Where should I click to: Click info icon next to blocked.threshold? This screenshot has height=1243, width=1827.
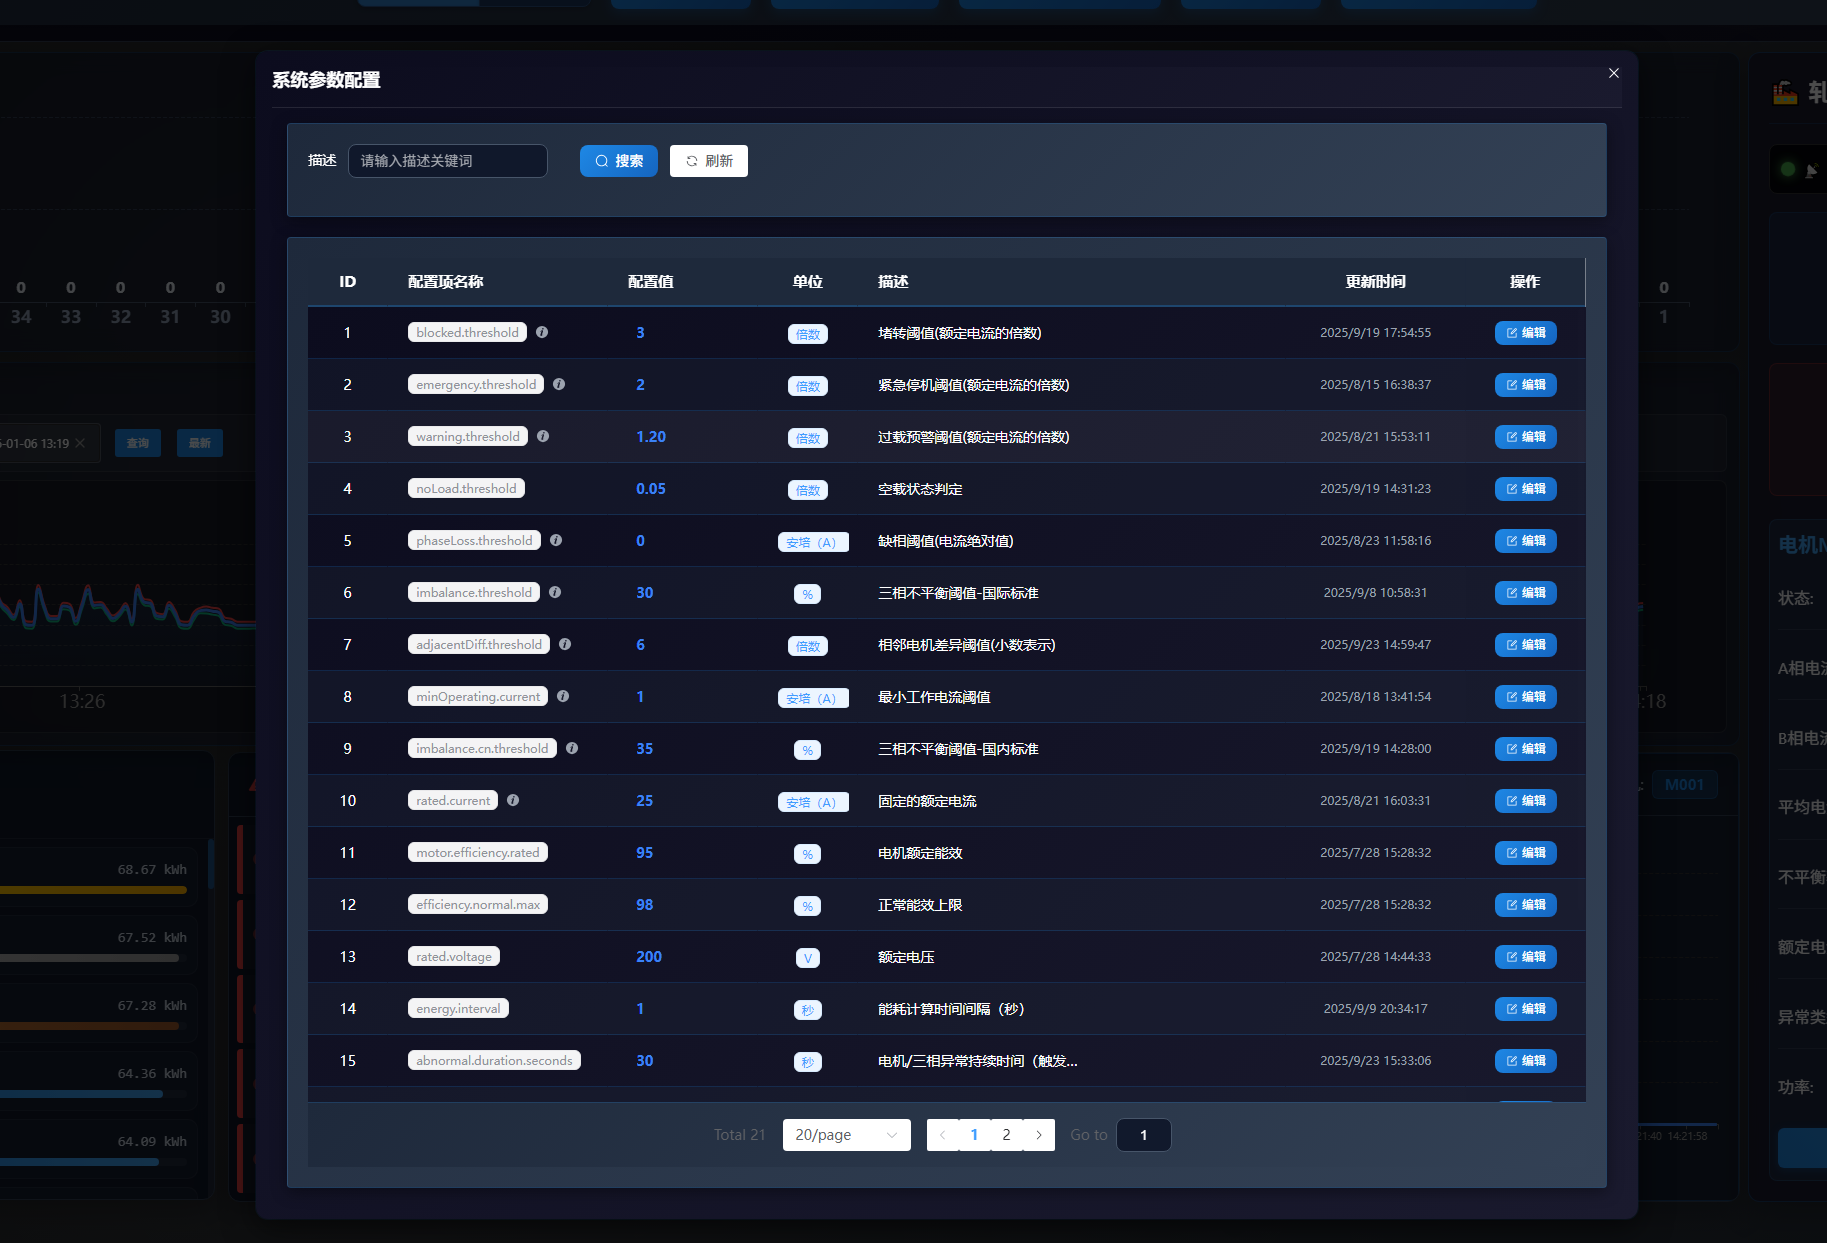[x=542, y=333]
